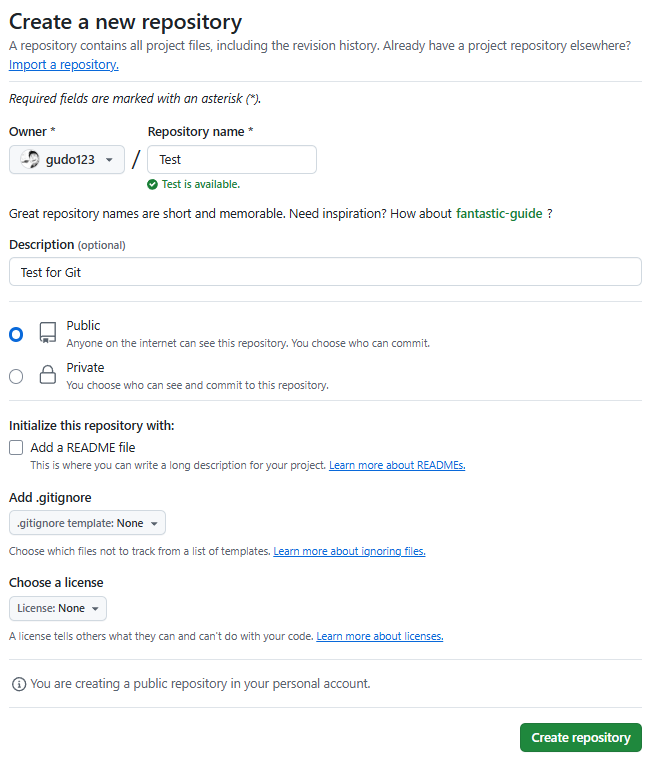Open the Learn more about ignoring files link

(x=349, y=551)
